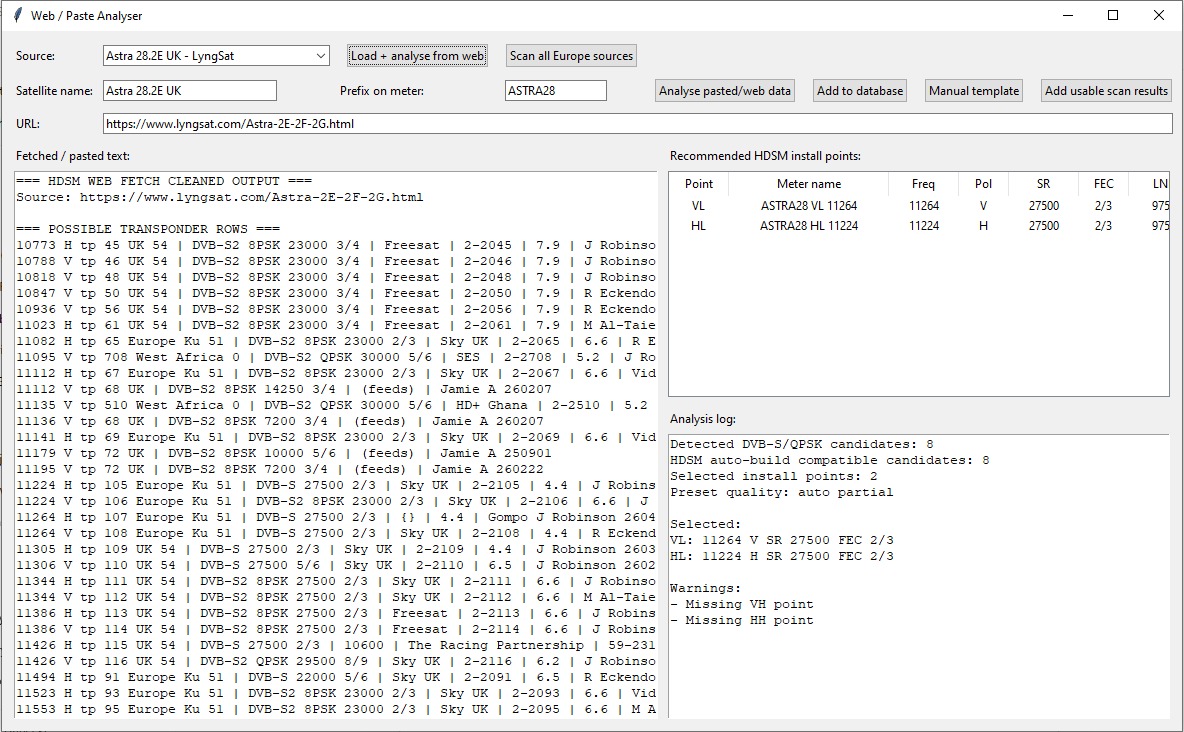Click the VL: 11264 V SR 27500 log line

coord(782,540)
